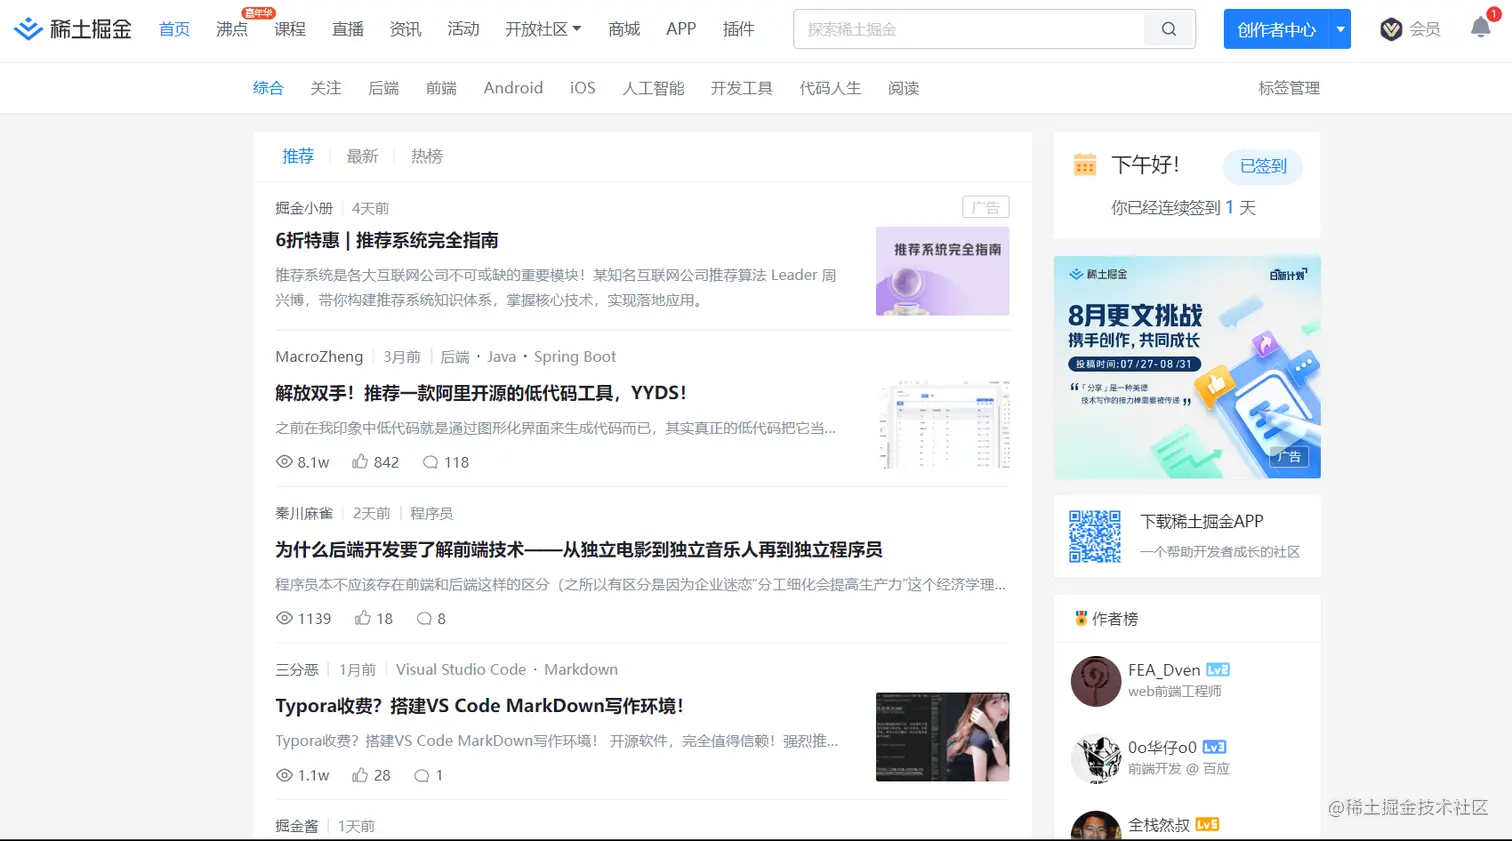Open the 推荐系统完全指南 thumbnail image
The width and height of the screenshot is (1512, 841).
(x=943, y=271)
